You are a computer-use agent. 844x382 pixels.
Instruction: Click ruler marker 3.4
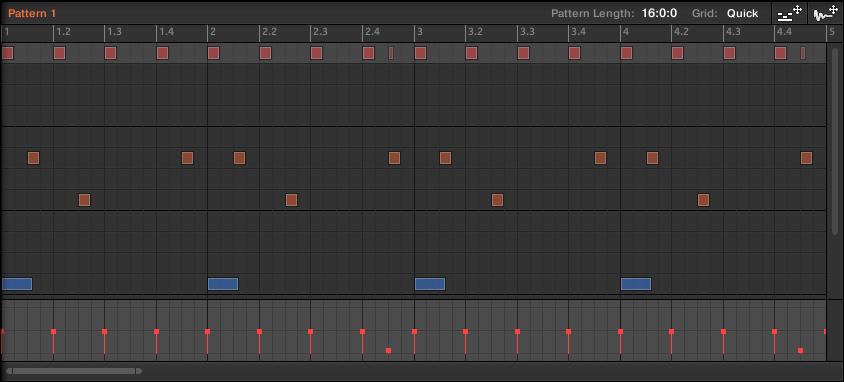point(578,32)
